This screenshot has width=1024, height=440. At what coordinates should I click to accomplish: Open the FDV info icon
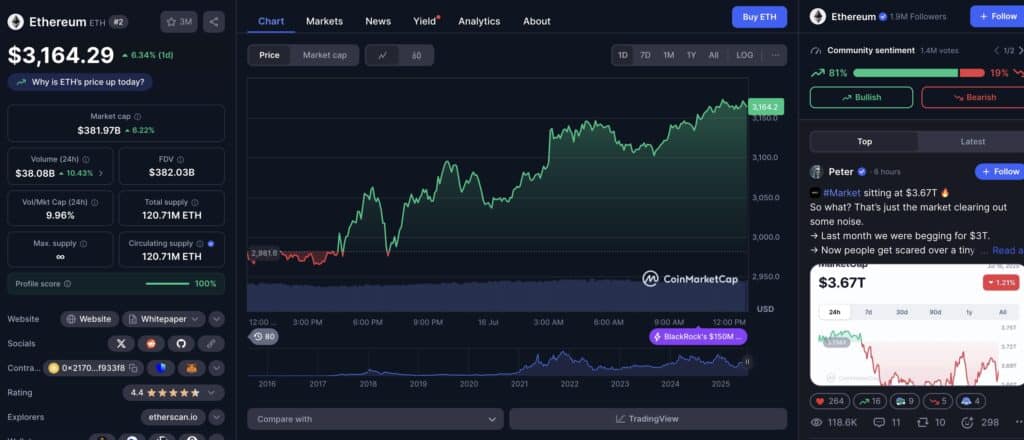[180, 159]
